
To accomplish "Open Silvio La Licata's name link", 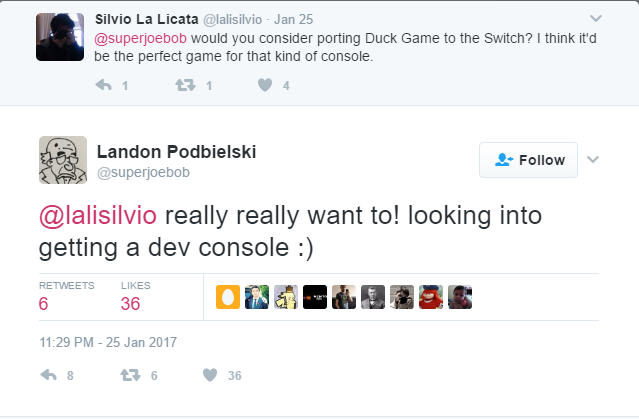I will tap(147, 19).
